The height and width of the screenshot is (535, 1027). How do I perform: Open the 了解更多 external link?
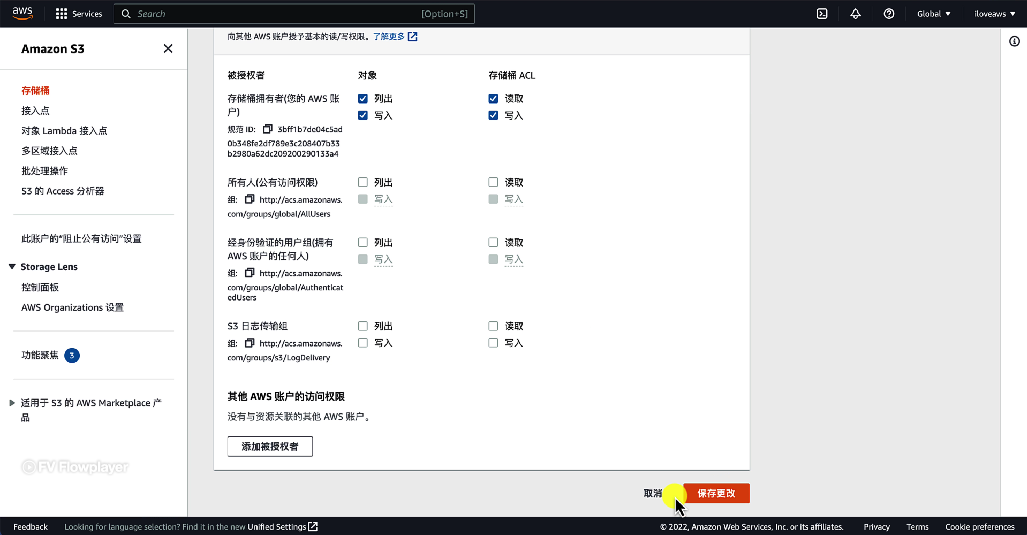[x=395, y=37]
